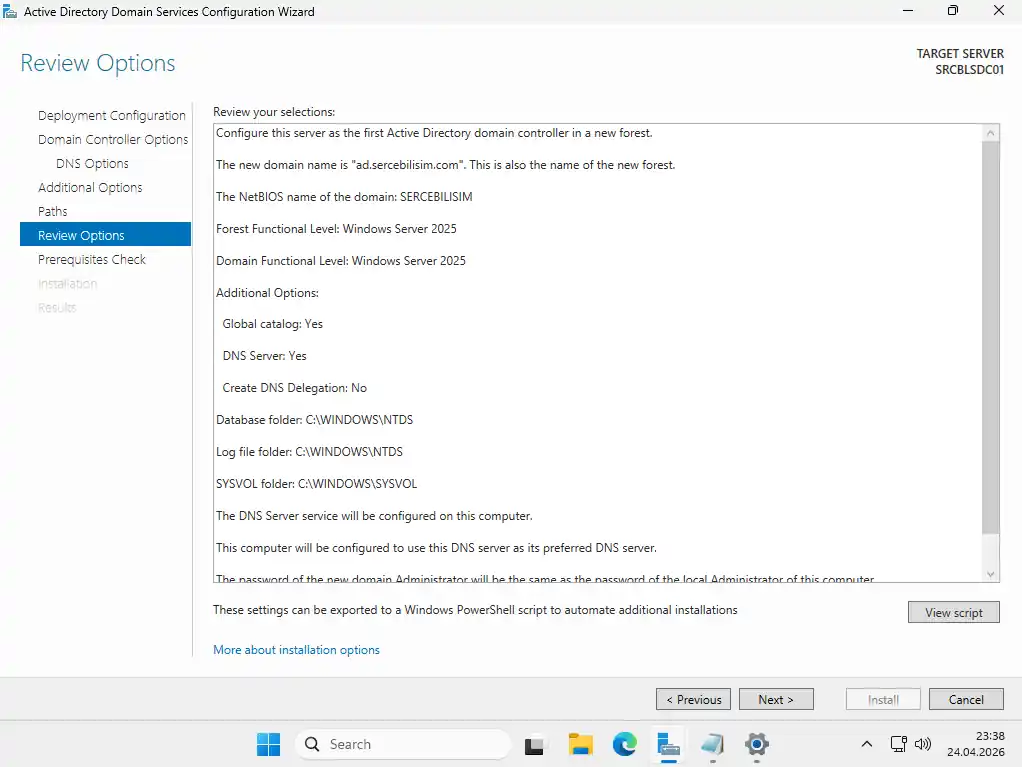Click Forest Functional Level line

(336, 229)
